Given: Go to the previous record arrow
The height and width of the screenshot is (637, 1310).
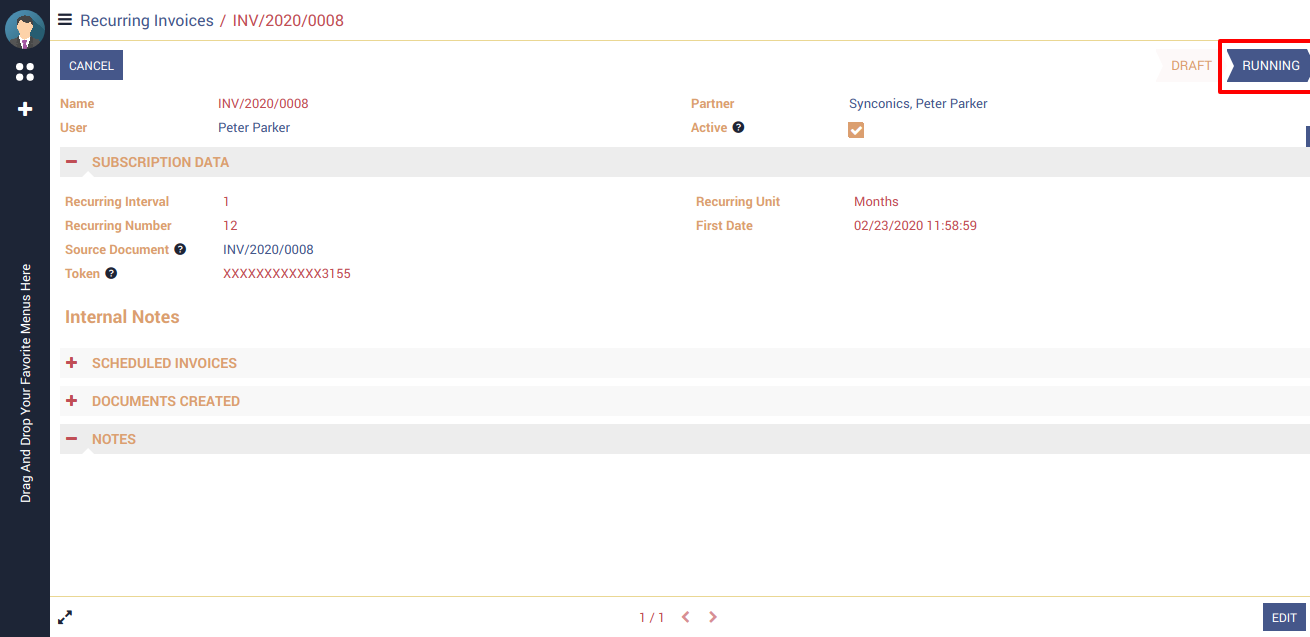Looking at the screenshot, I should coord(686,617).
